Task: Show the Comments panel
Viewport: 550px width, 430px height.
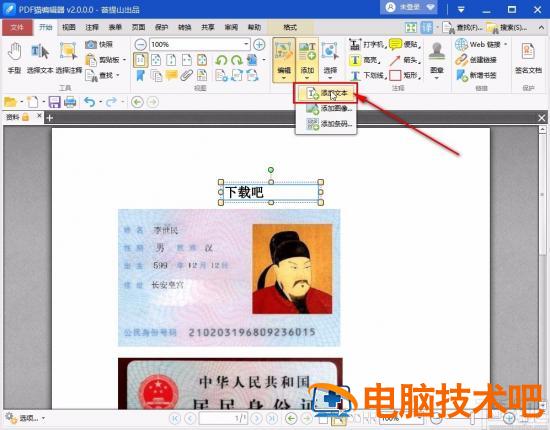Action: click(171, 75)
